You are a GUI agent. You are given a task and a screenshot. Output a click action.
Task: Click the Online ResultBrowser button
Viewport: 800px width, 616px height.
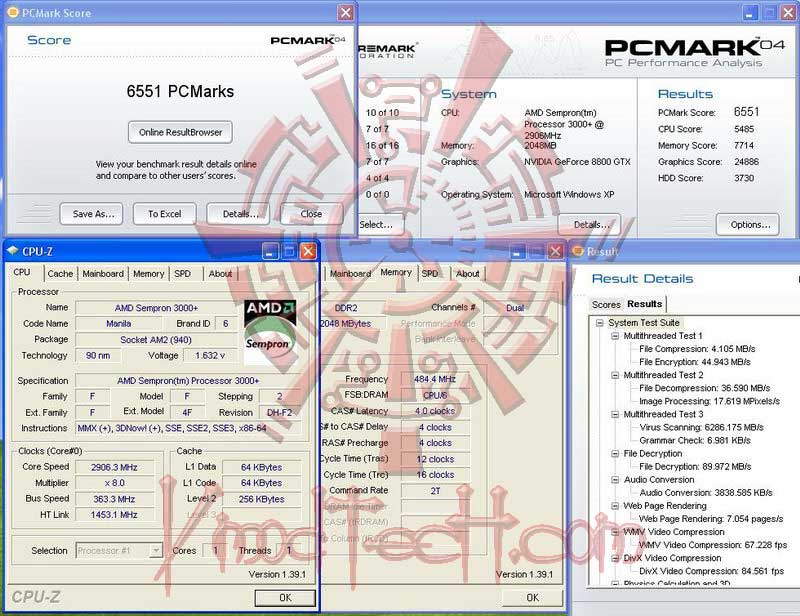tap(180, 132)
